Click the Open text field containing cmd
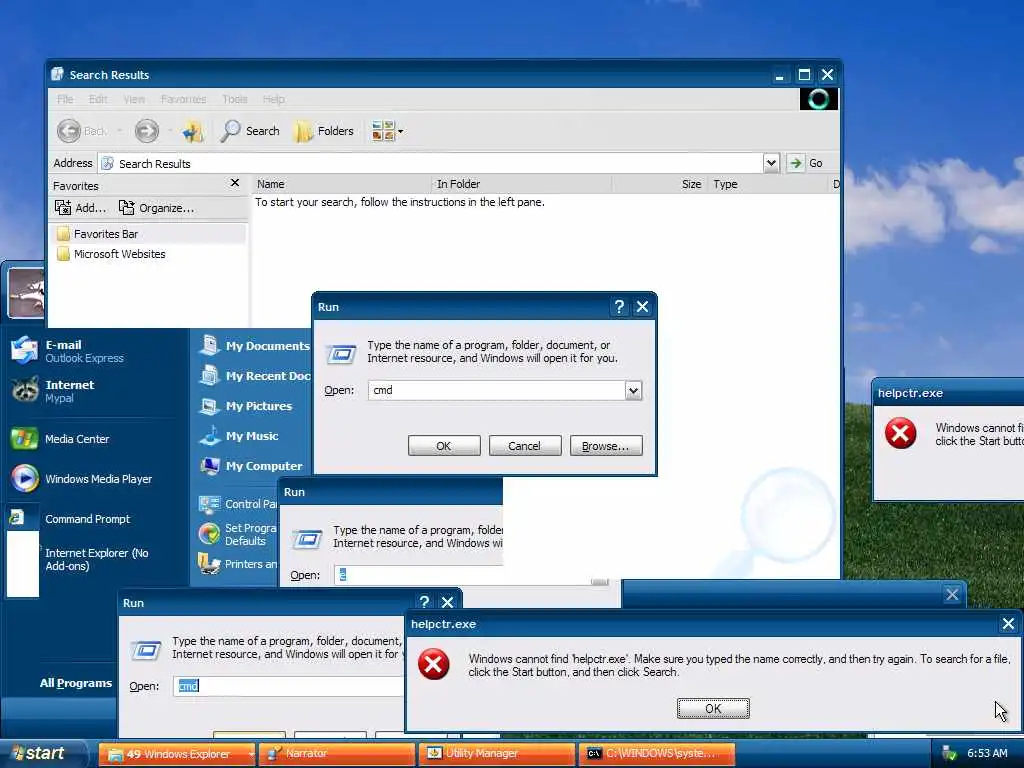Screen dimensions: 1024x768 (x=497, y=391)
